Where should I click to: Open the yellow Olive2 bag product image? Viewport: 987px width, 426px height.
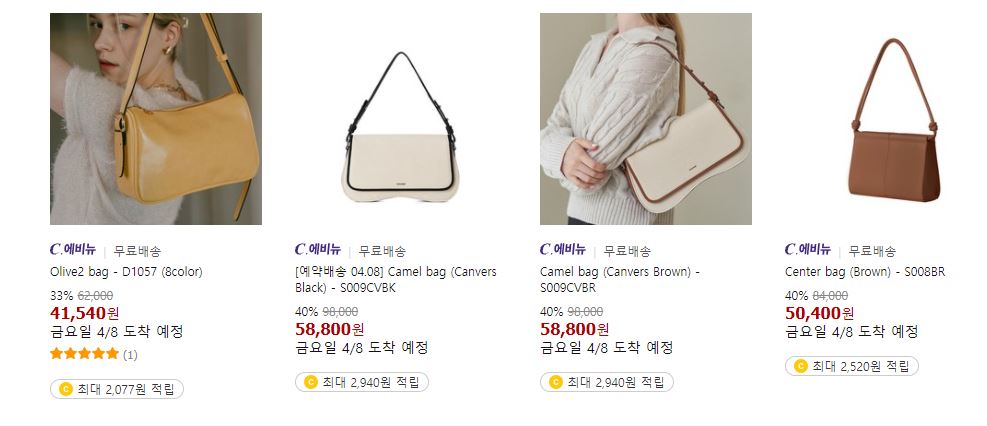coord(155,119)
